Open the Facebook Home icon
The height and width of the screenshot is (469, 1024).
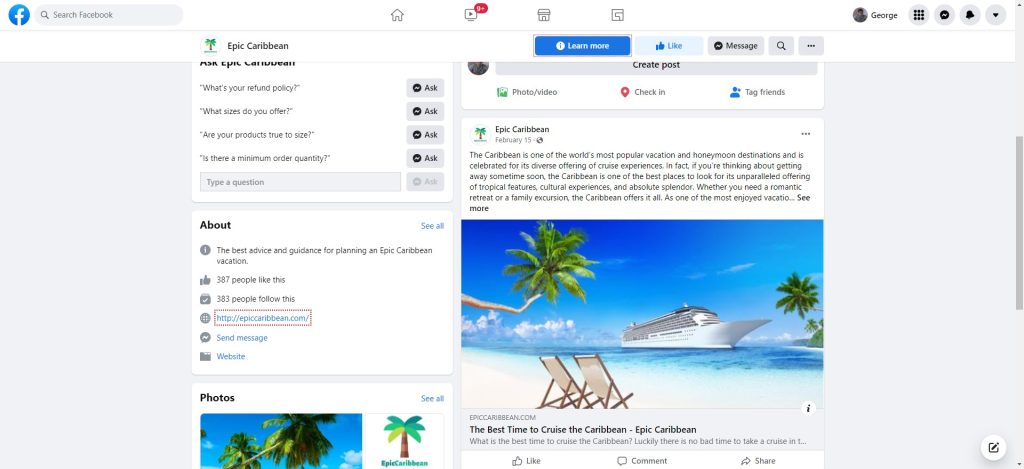397,15
